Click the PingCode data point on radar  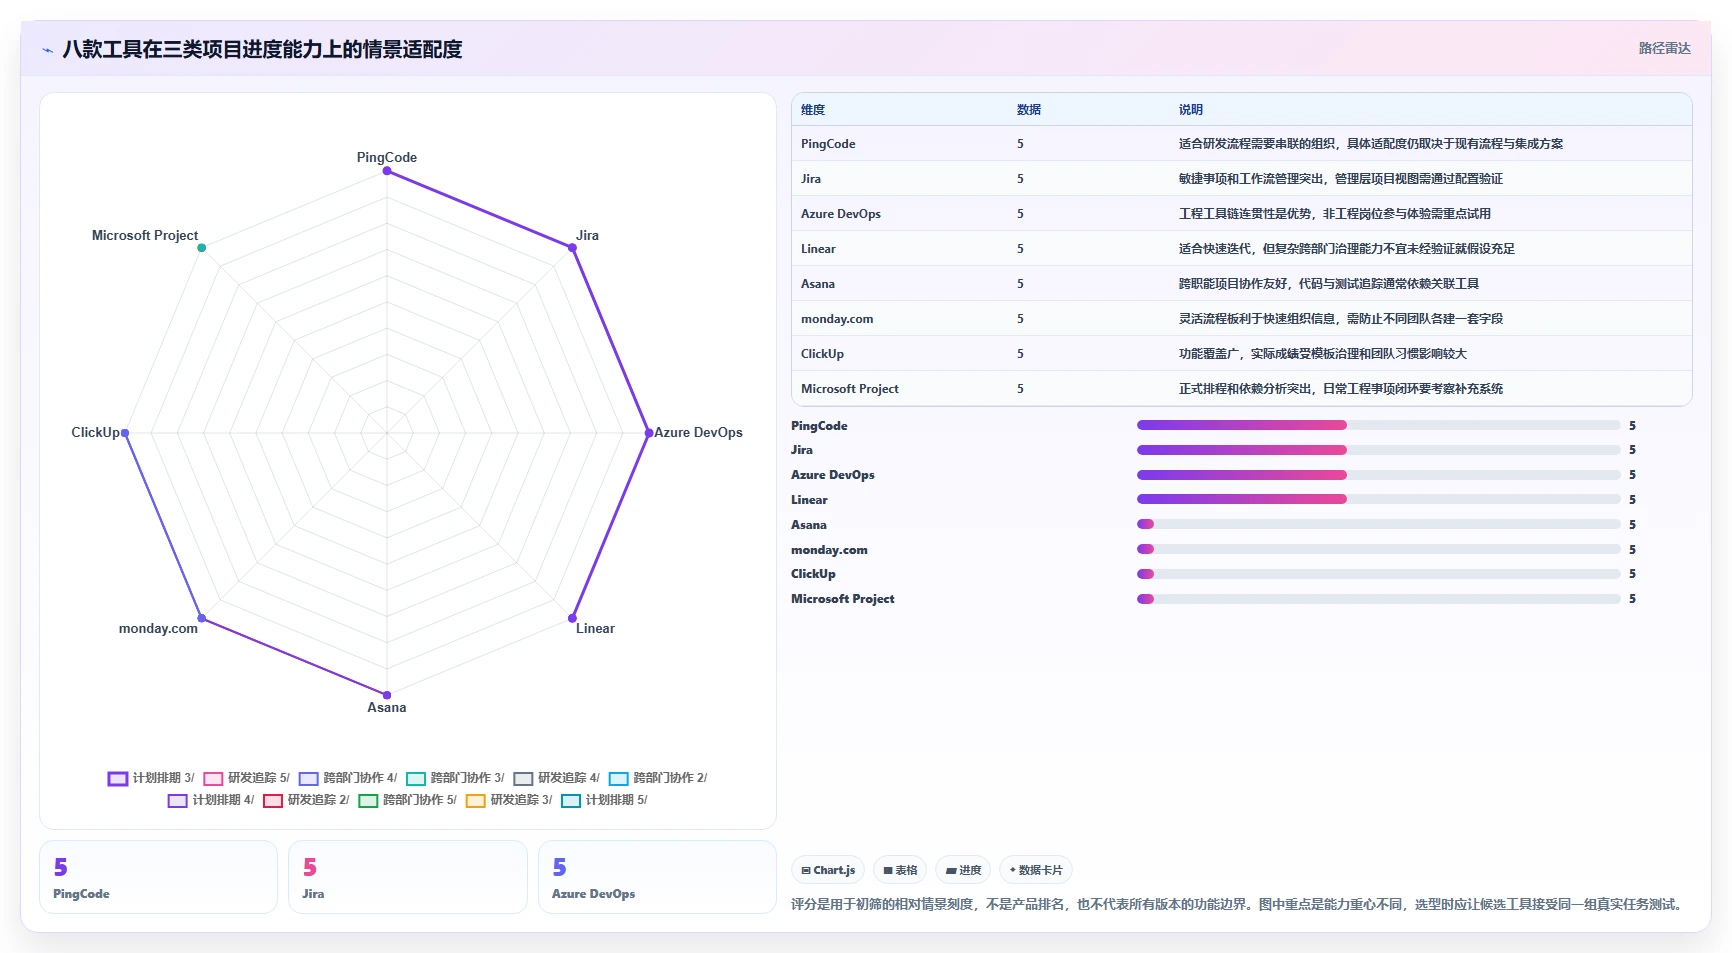click(x=387, y=171)
